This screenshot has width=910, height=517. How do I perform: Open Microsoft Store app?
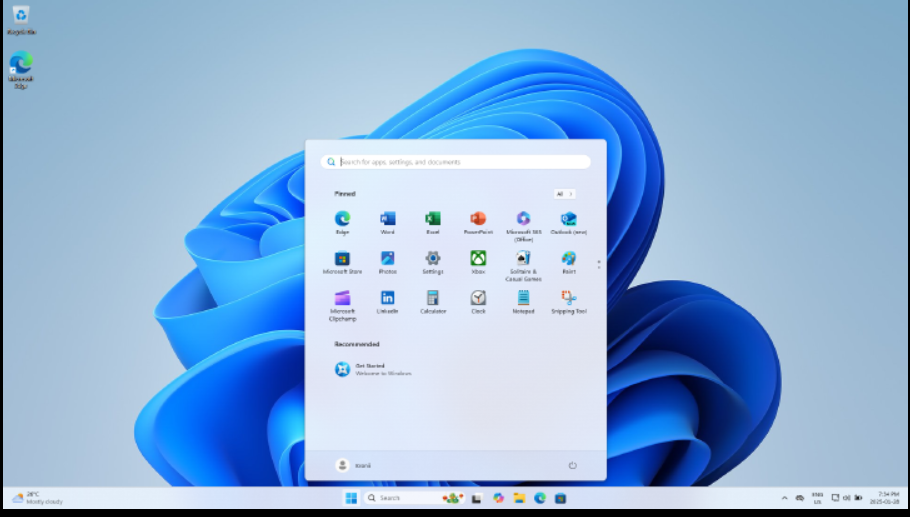coord(342,259)
